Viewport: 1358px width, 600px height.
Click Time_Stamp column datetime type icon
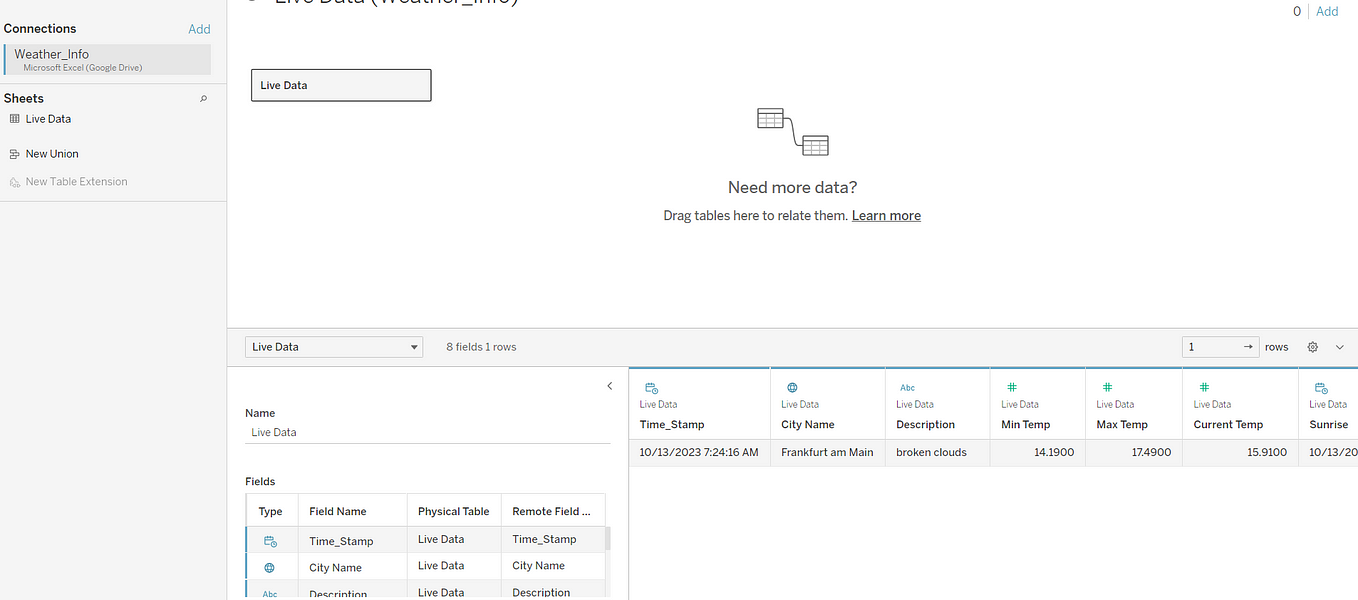click(651, 387)
